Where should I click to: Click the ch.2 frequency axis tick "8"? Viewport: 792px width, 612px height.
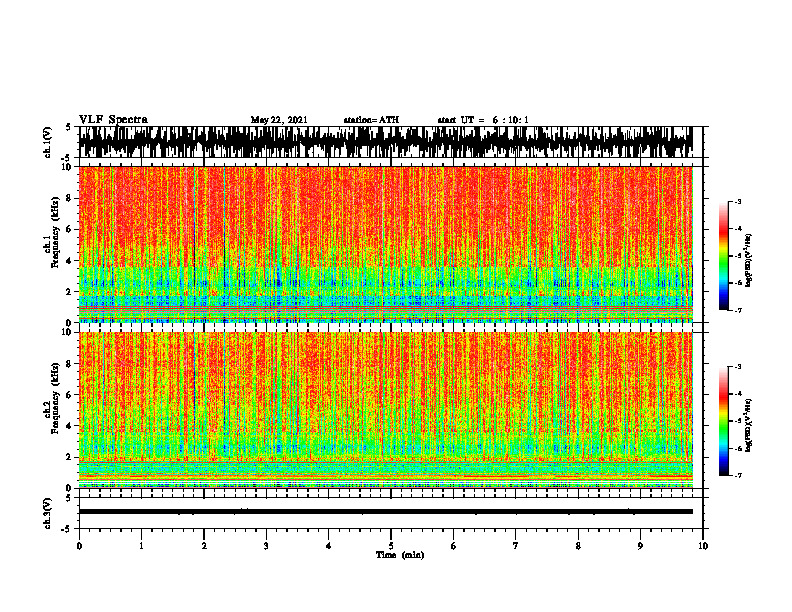pos(69,363)
